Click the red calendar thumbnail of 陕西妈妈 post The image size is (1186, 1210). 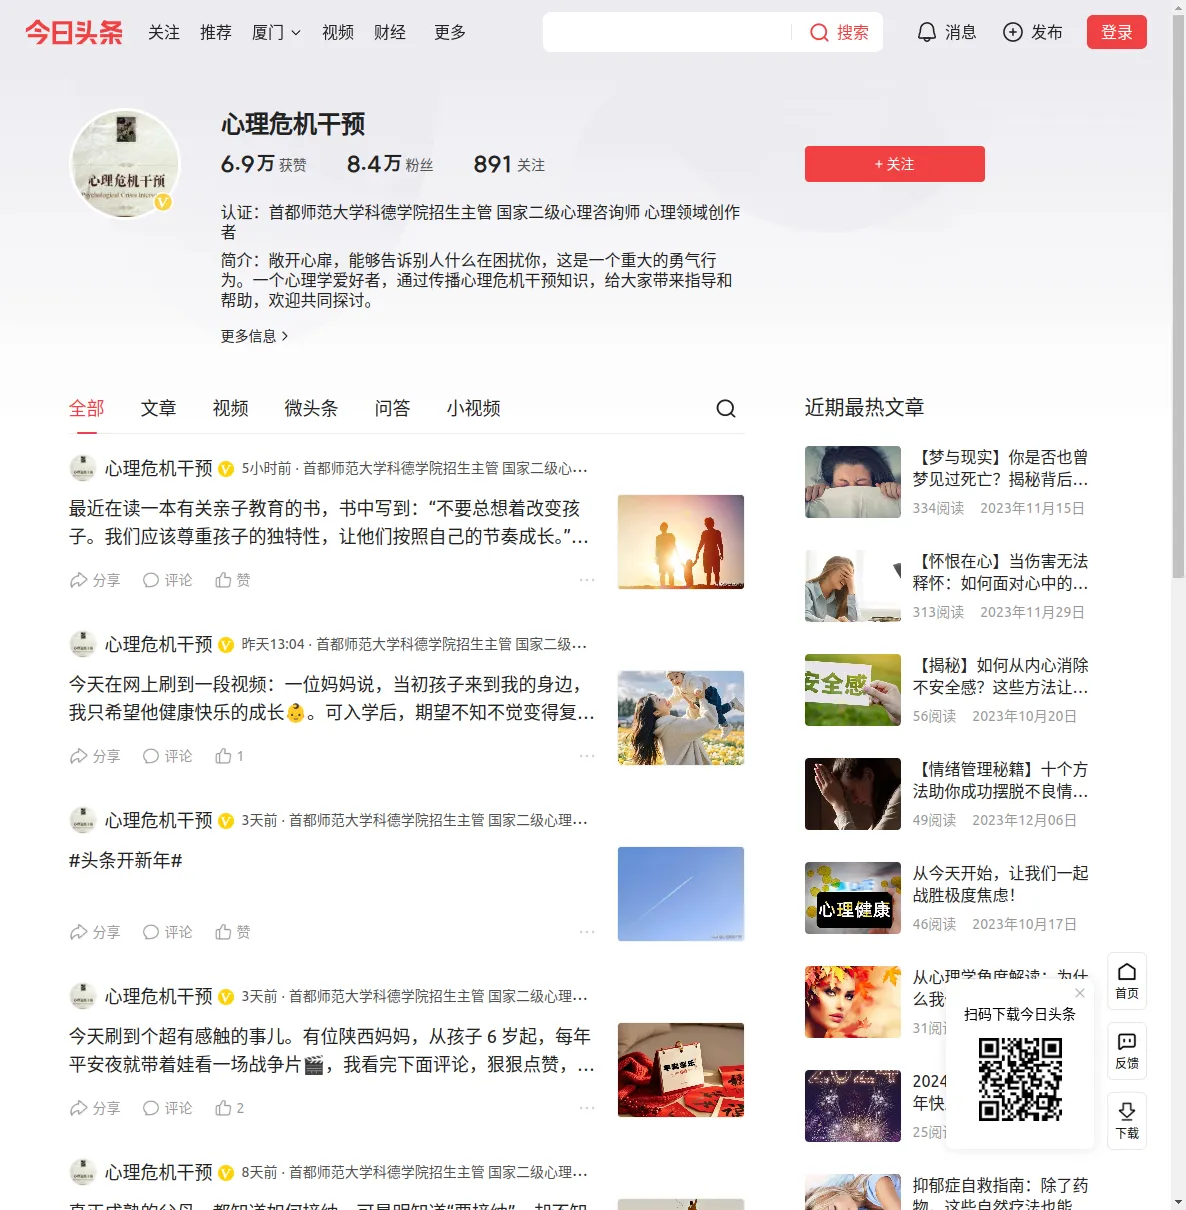point(681,1070)
